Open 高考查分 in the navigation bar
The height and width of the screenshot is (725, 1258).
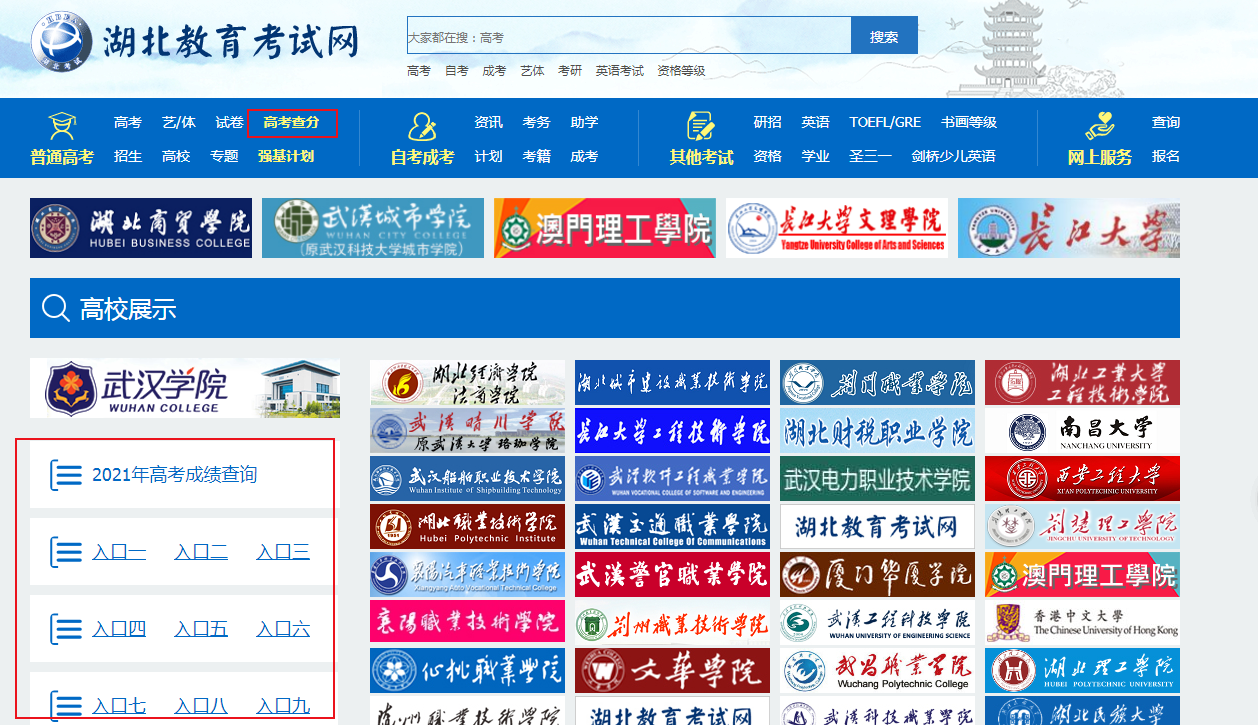point(292,123)
